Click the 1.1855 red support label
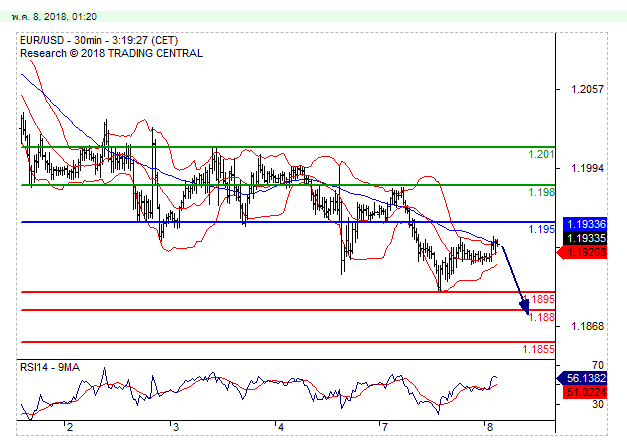Image resolution: width=627 pixels, height=448 pixels. (x=538, y=349)
